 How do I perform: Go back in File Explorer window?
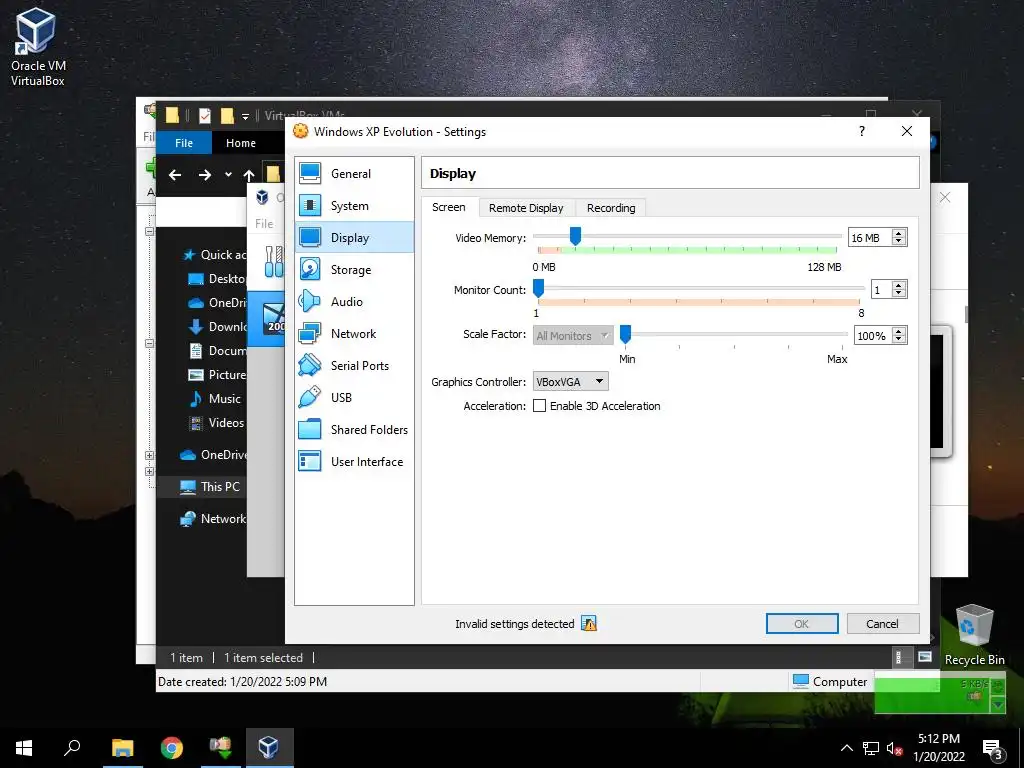(175, 175)
